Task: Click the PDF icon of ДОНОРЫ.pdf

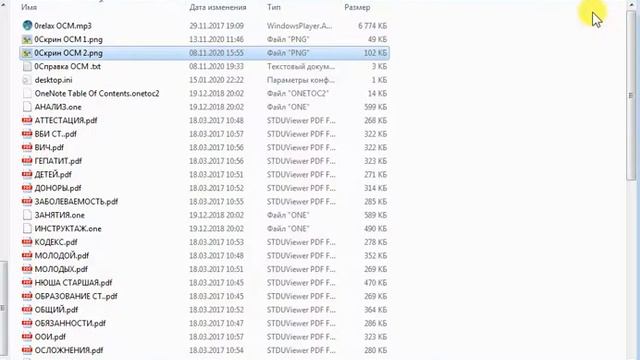Action: (x=27, y=188)
